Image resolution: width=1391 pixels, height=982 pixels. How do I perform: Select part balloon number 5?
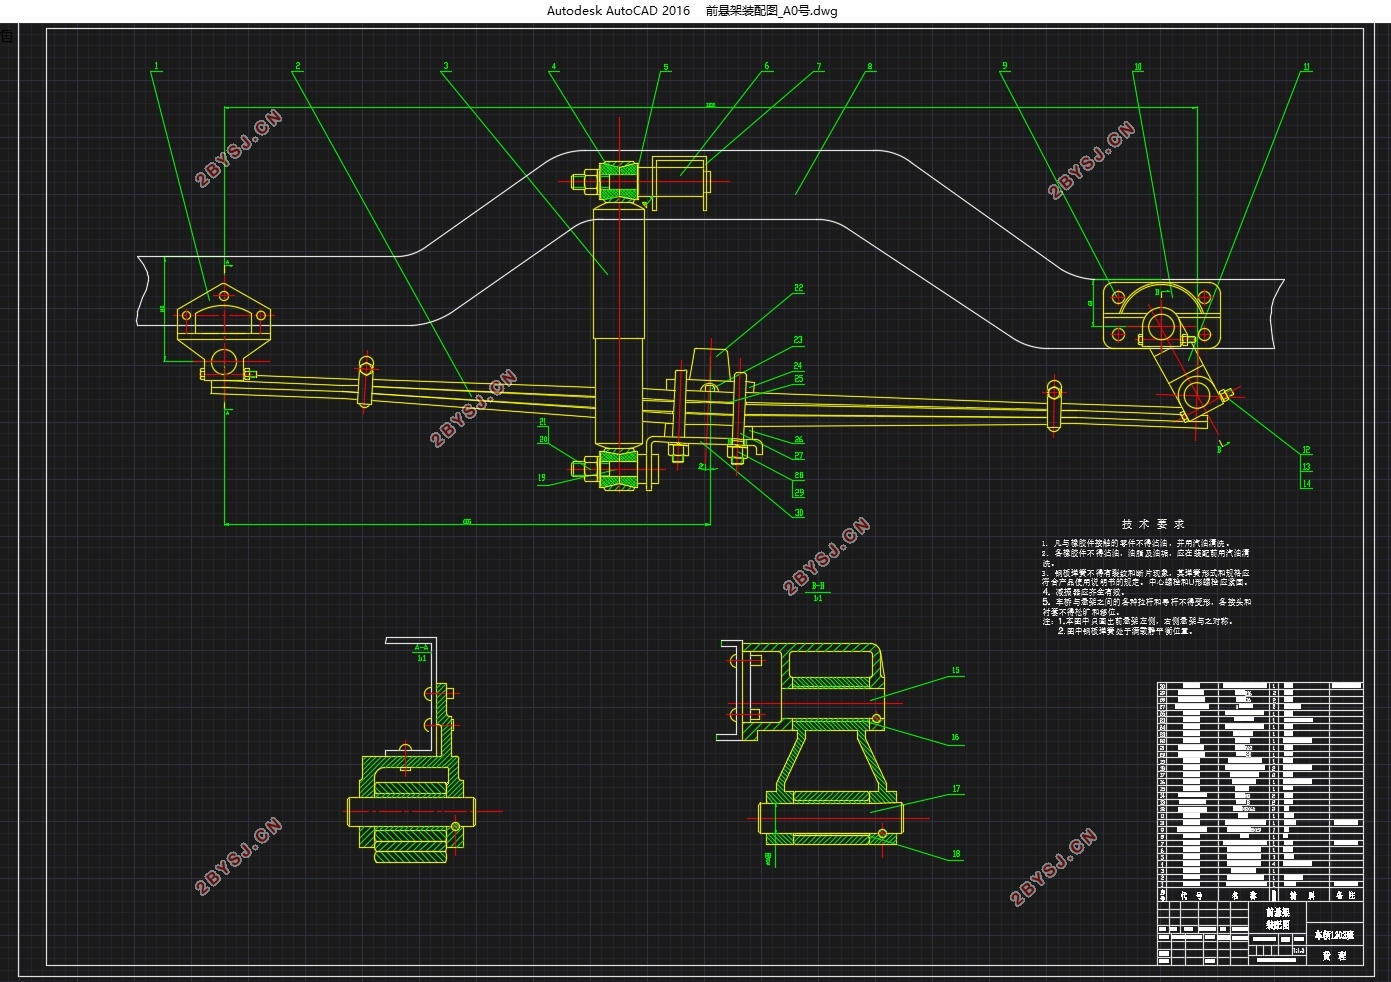pos(666,68)
